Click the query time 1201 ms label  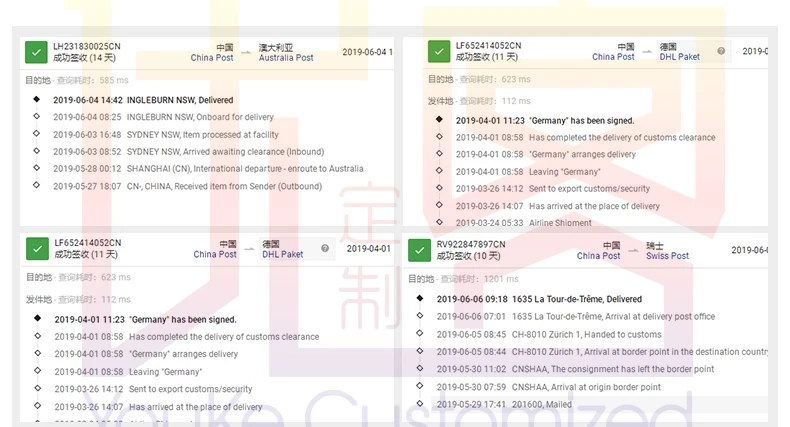click(x=501, y=279)
